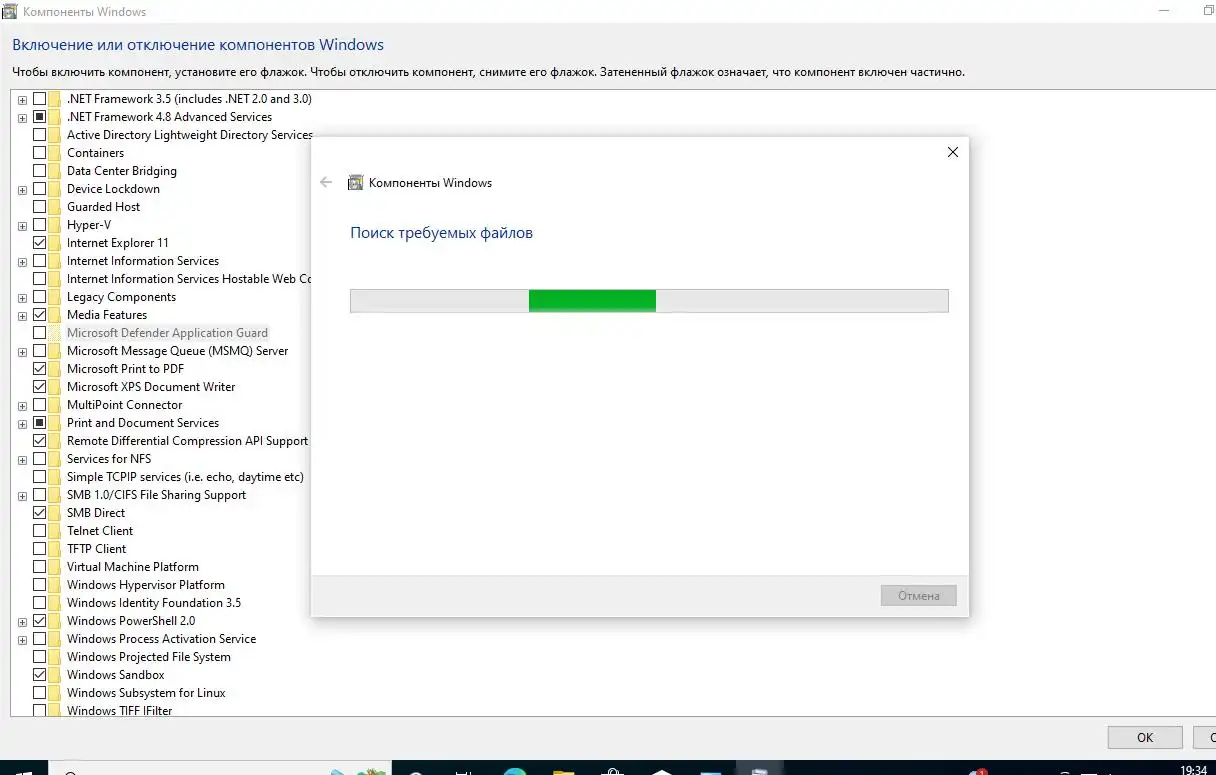Uncheck the Windows Sandbox checkbox
Screen dimensions: 1216x775
(x=40, y=675)
